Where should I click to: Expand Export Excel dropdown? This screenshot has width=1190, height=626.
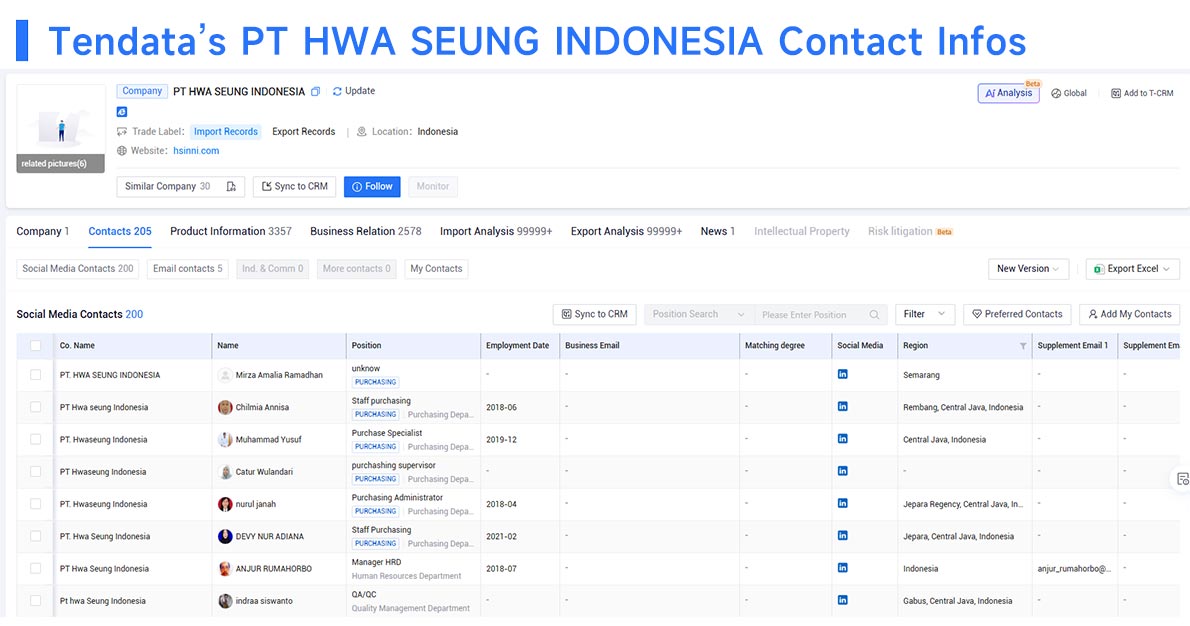pyautogui.click(x=1132, y=269)
